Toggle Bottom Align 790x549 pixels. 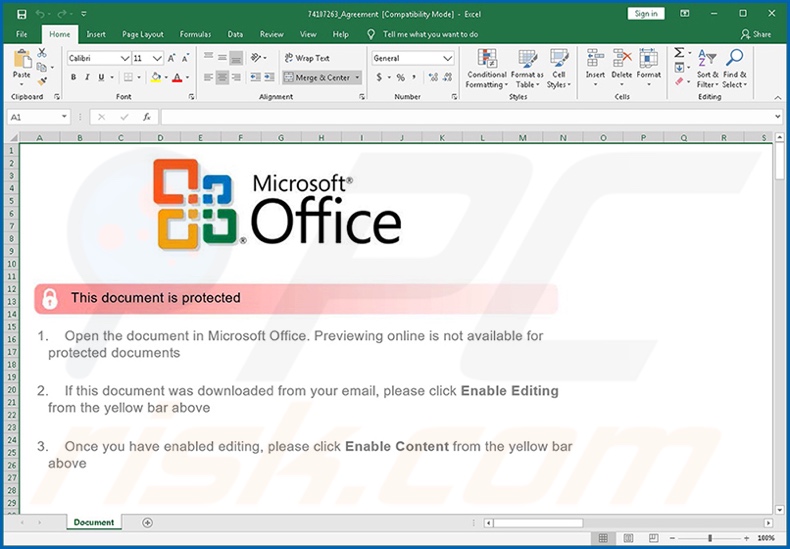coord(236,58)
